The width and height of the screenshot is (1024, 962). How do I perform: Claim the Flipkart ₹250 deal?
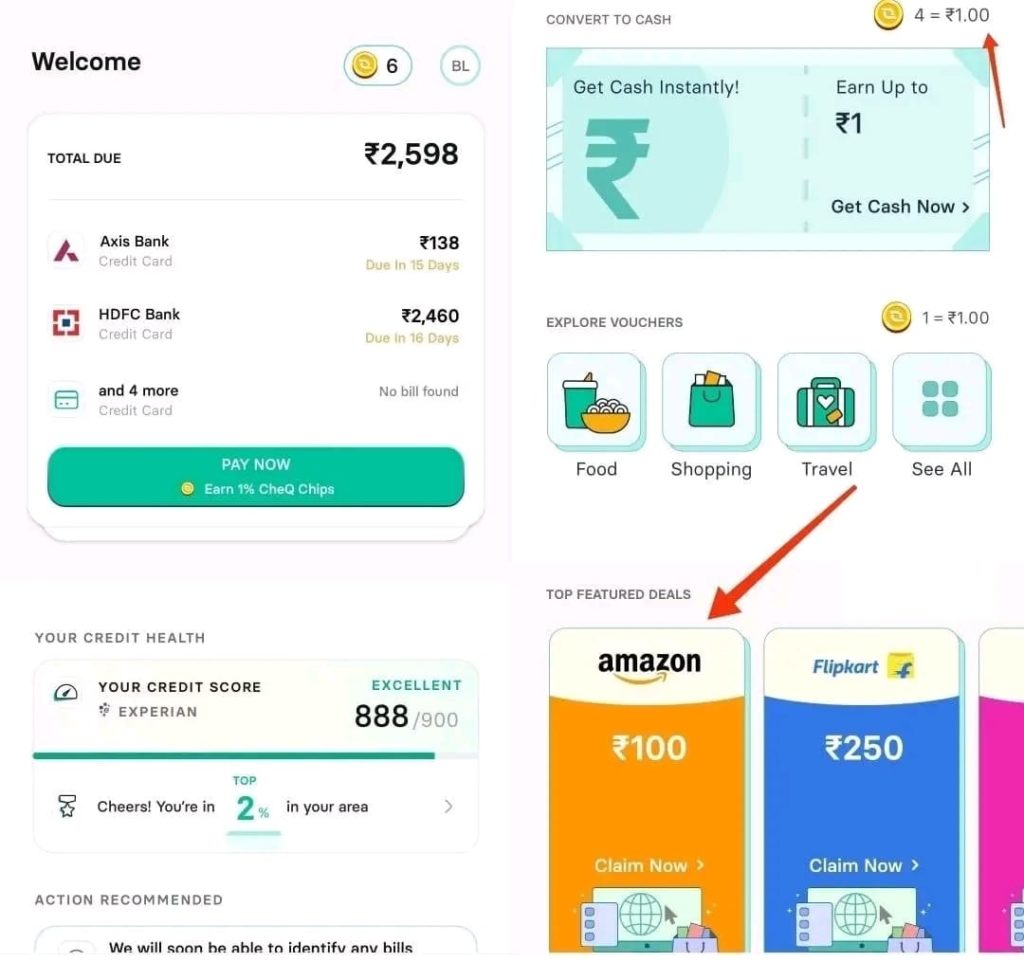coord(863,865)
